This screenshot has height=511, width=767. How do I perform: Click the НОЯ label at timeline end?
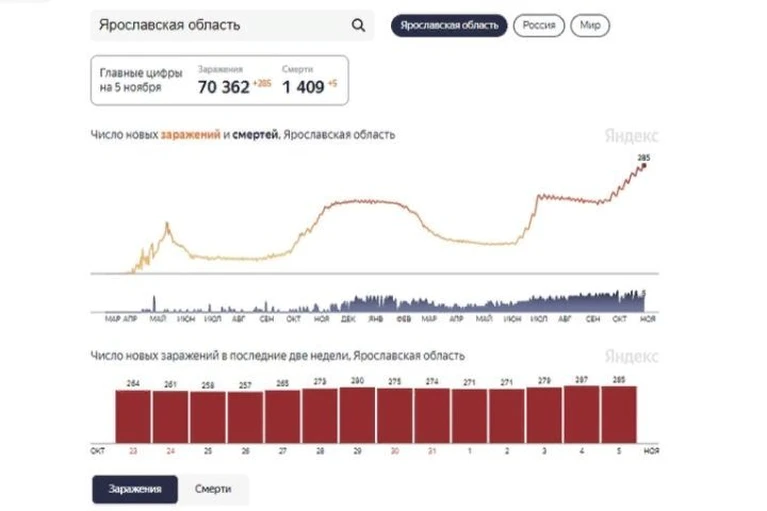pyautogui.click(x=648, y=319)
